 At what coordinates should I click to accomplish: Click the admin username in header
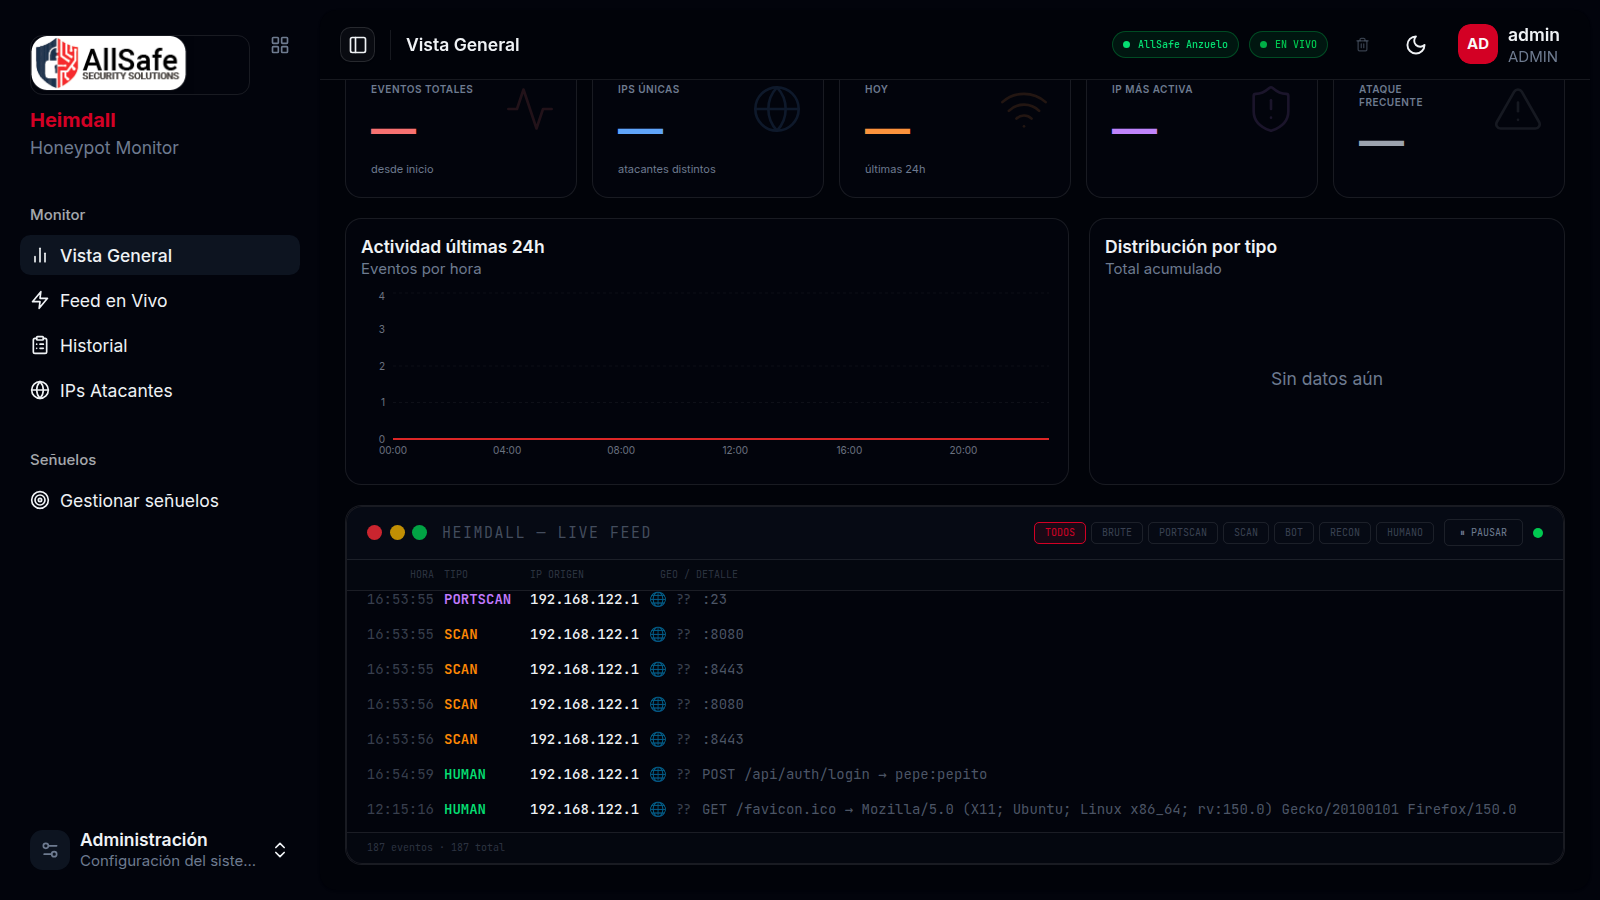[x=1533, y=35]
